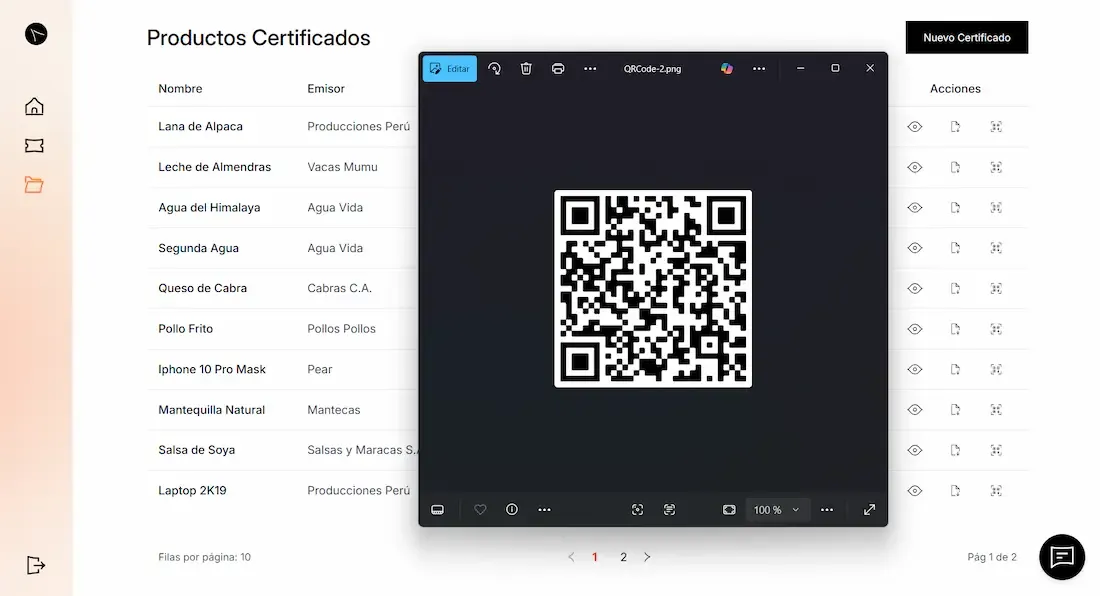Click the QR code image
1100x596 pixels.
tap(653, 288)
